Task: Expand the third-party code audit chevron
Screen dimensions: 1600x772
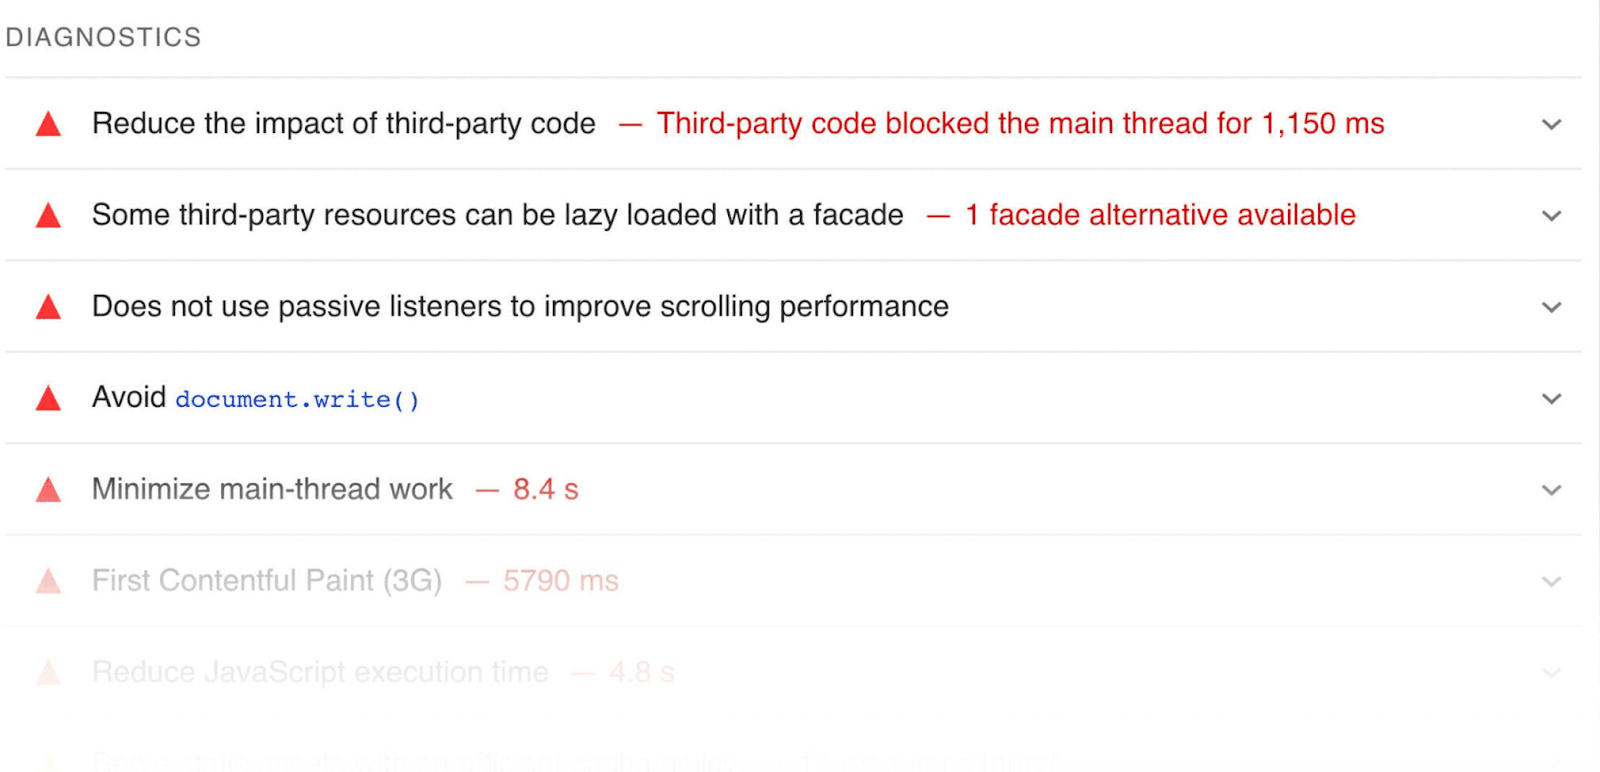Action: [1551, 125]
